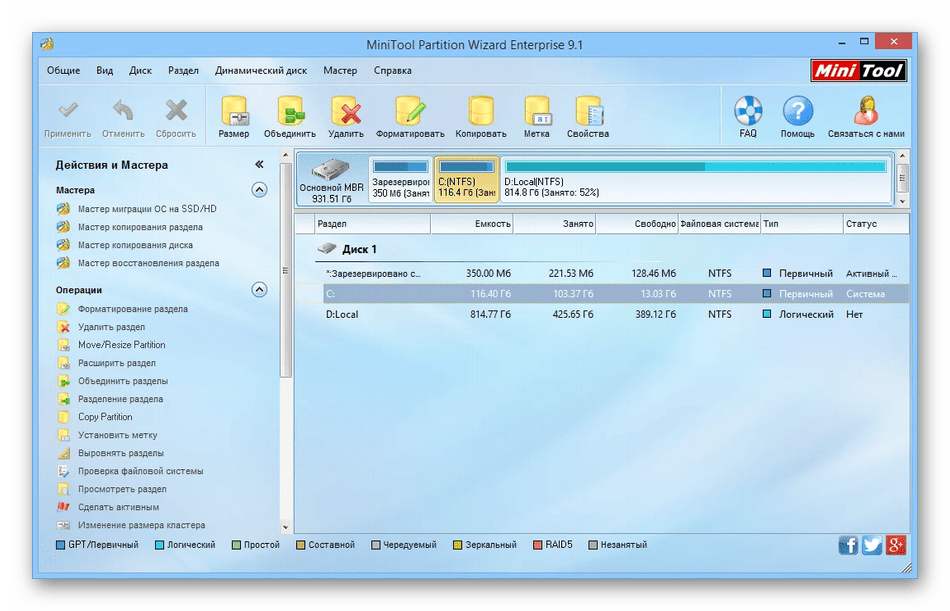Open the Facebook social icon
Screen dimensions: 950x611
tap(848, 545)
